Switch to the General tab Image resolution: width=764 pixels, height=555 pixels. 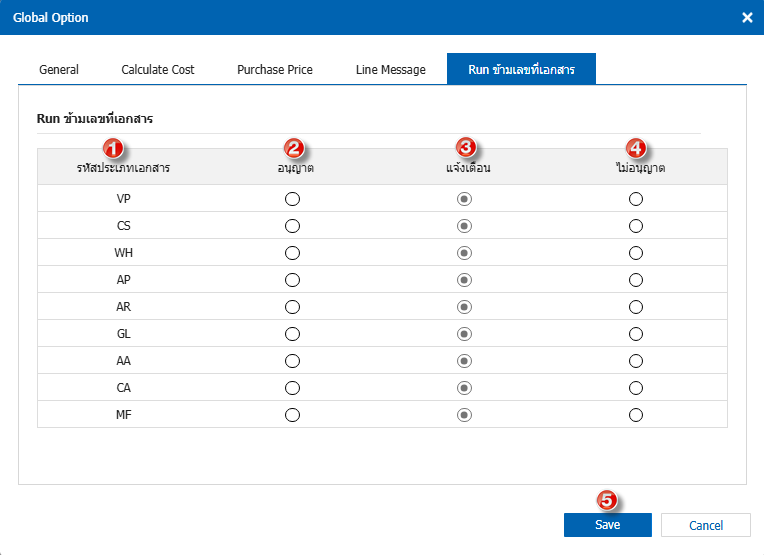(x=59, y=70)
